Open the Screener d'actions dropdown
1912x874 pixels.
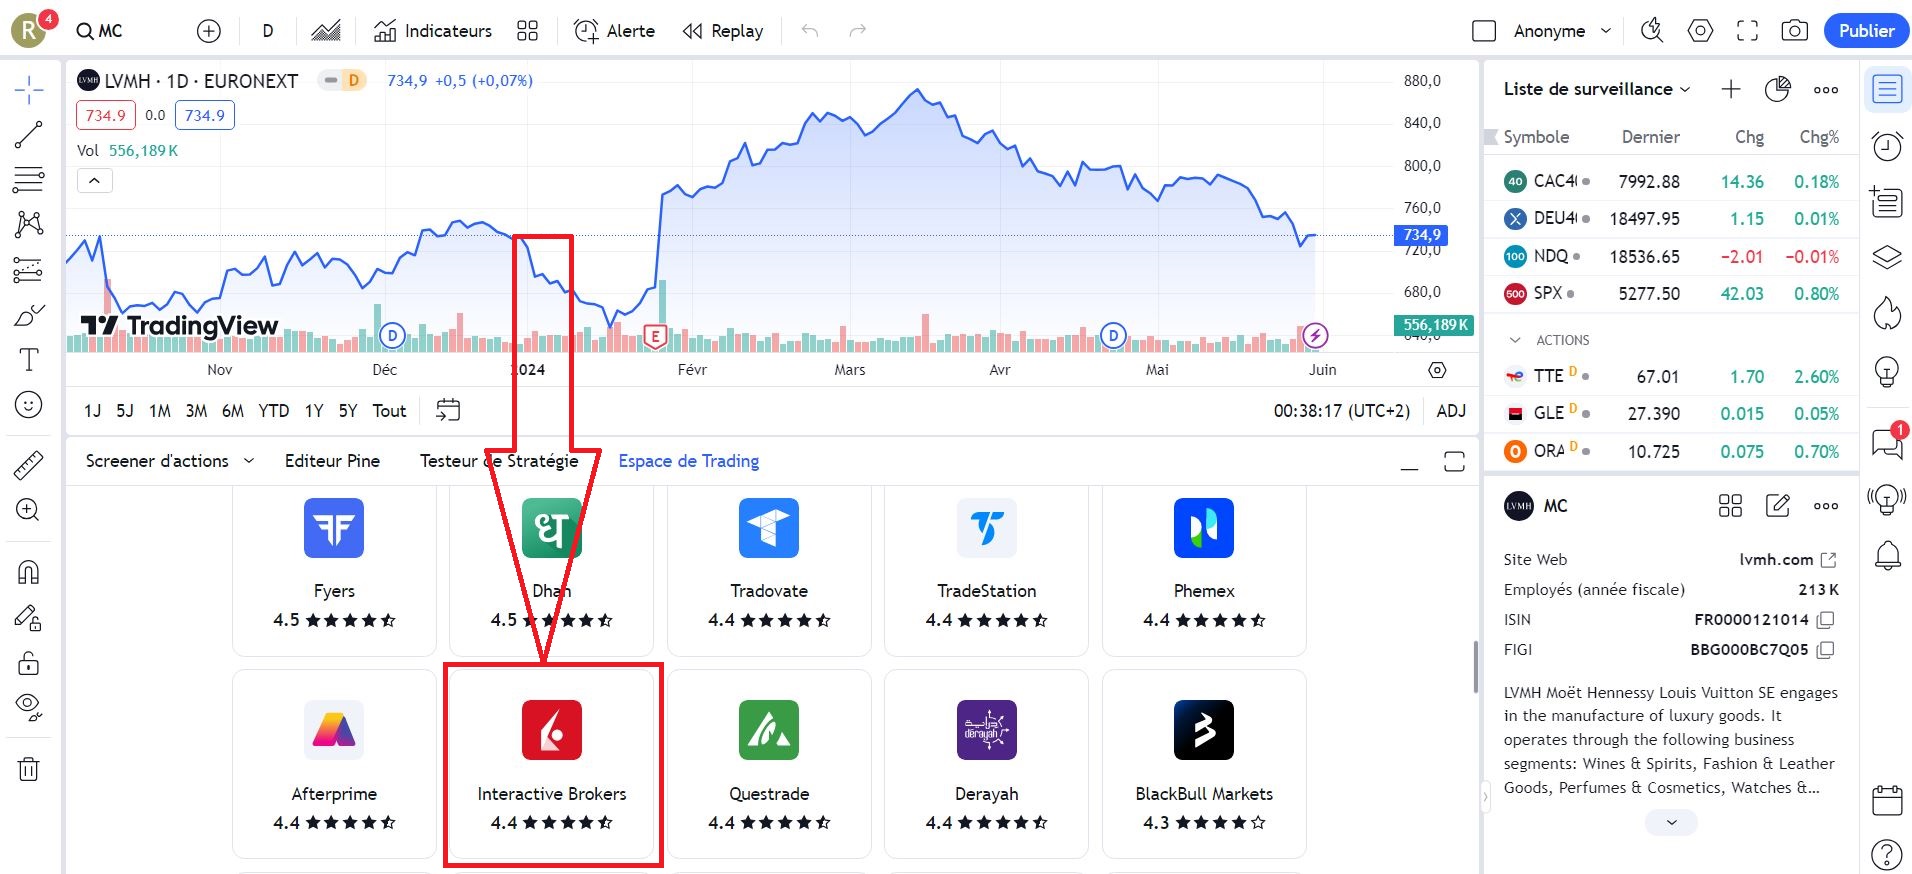tap(169, 461)
